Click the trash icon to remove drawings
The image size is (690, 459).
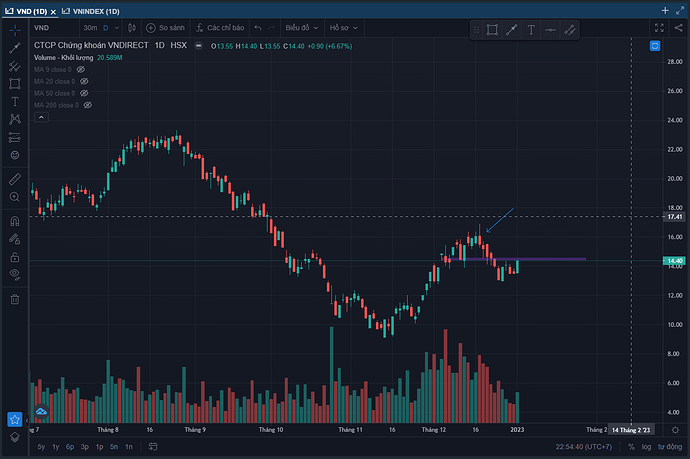(15, 298)
